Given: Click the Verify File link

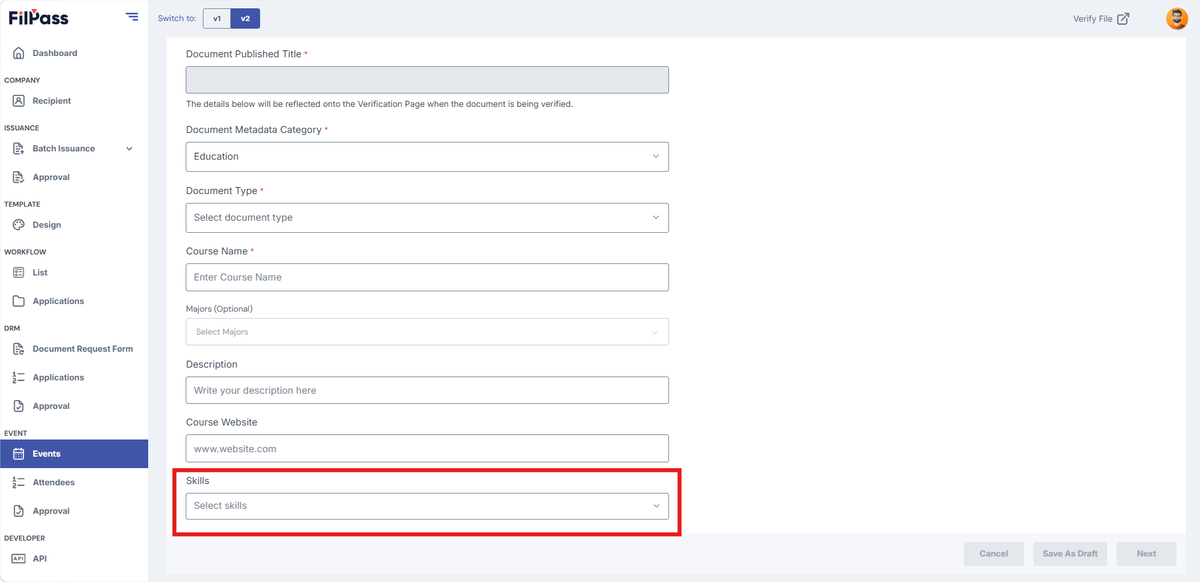Looking at the screenshot, I should point(1092,19).
